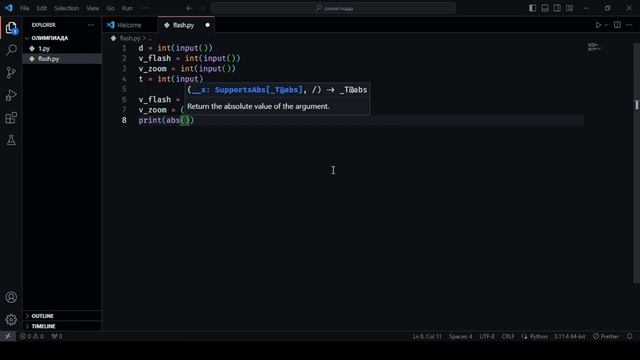Switch to the flash.py editor tab

click(184, 25)
